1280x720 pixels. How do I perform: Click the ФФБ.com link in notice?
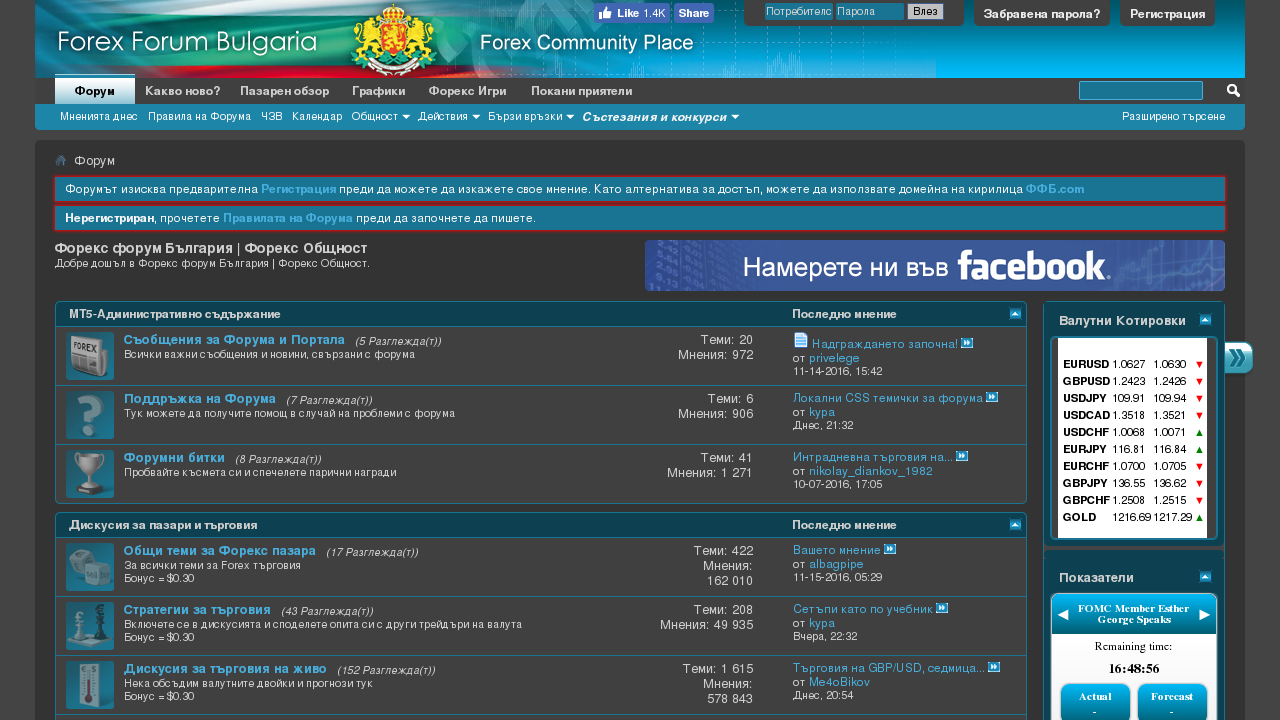[x=1054, y=189]
